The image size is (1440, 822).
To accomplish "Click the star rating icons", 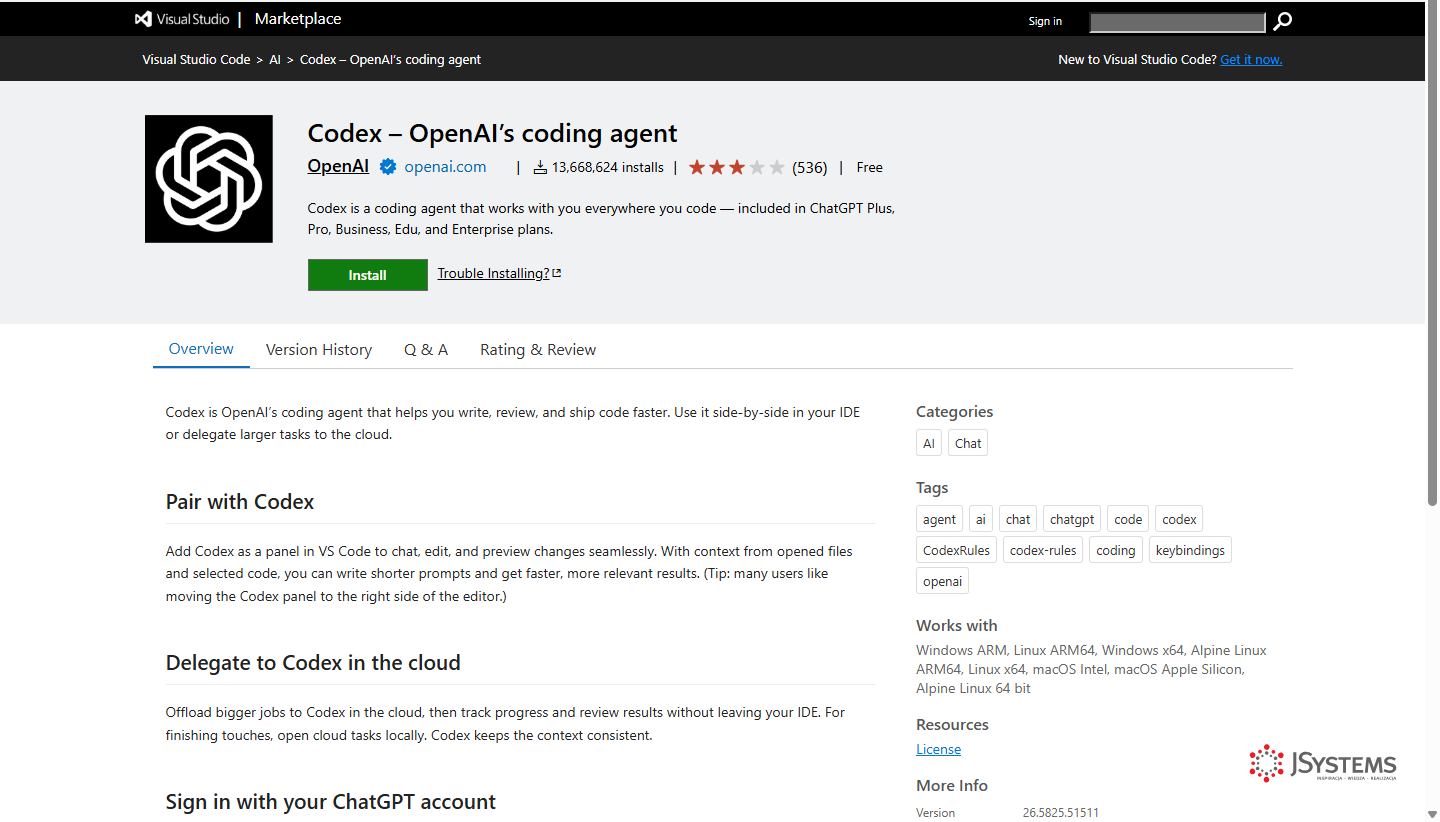I will (x=737, y=167).
